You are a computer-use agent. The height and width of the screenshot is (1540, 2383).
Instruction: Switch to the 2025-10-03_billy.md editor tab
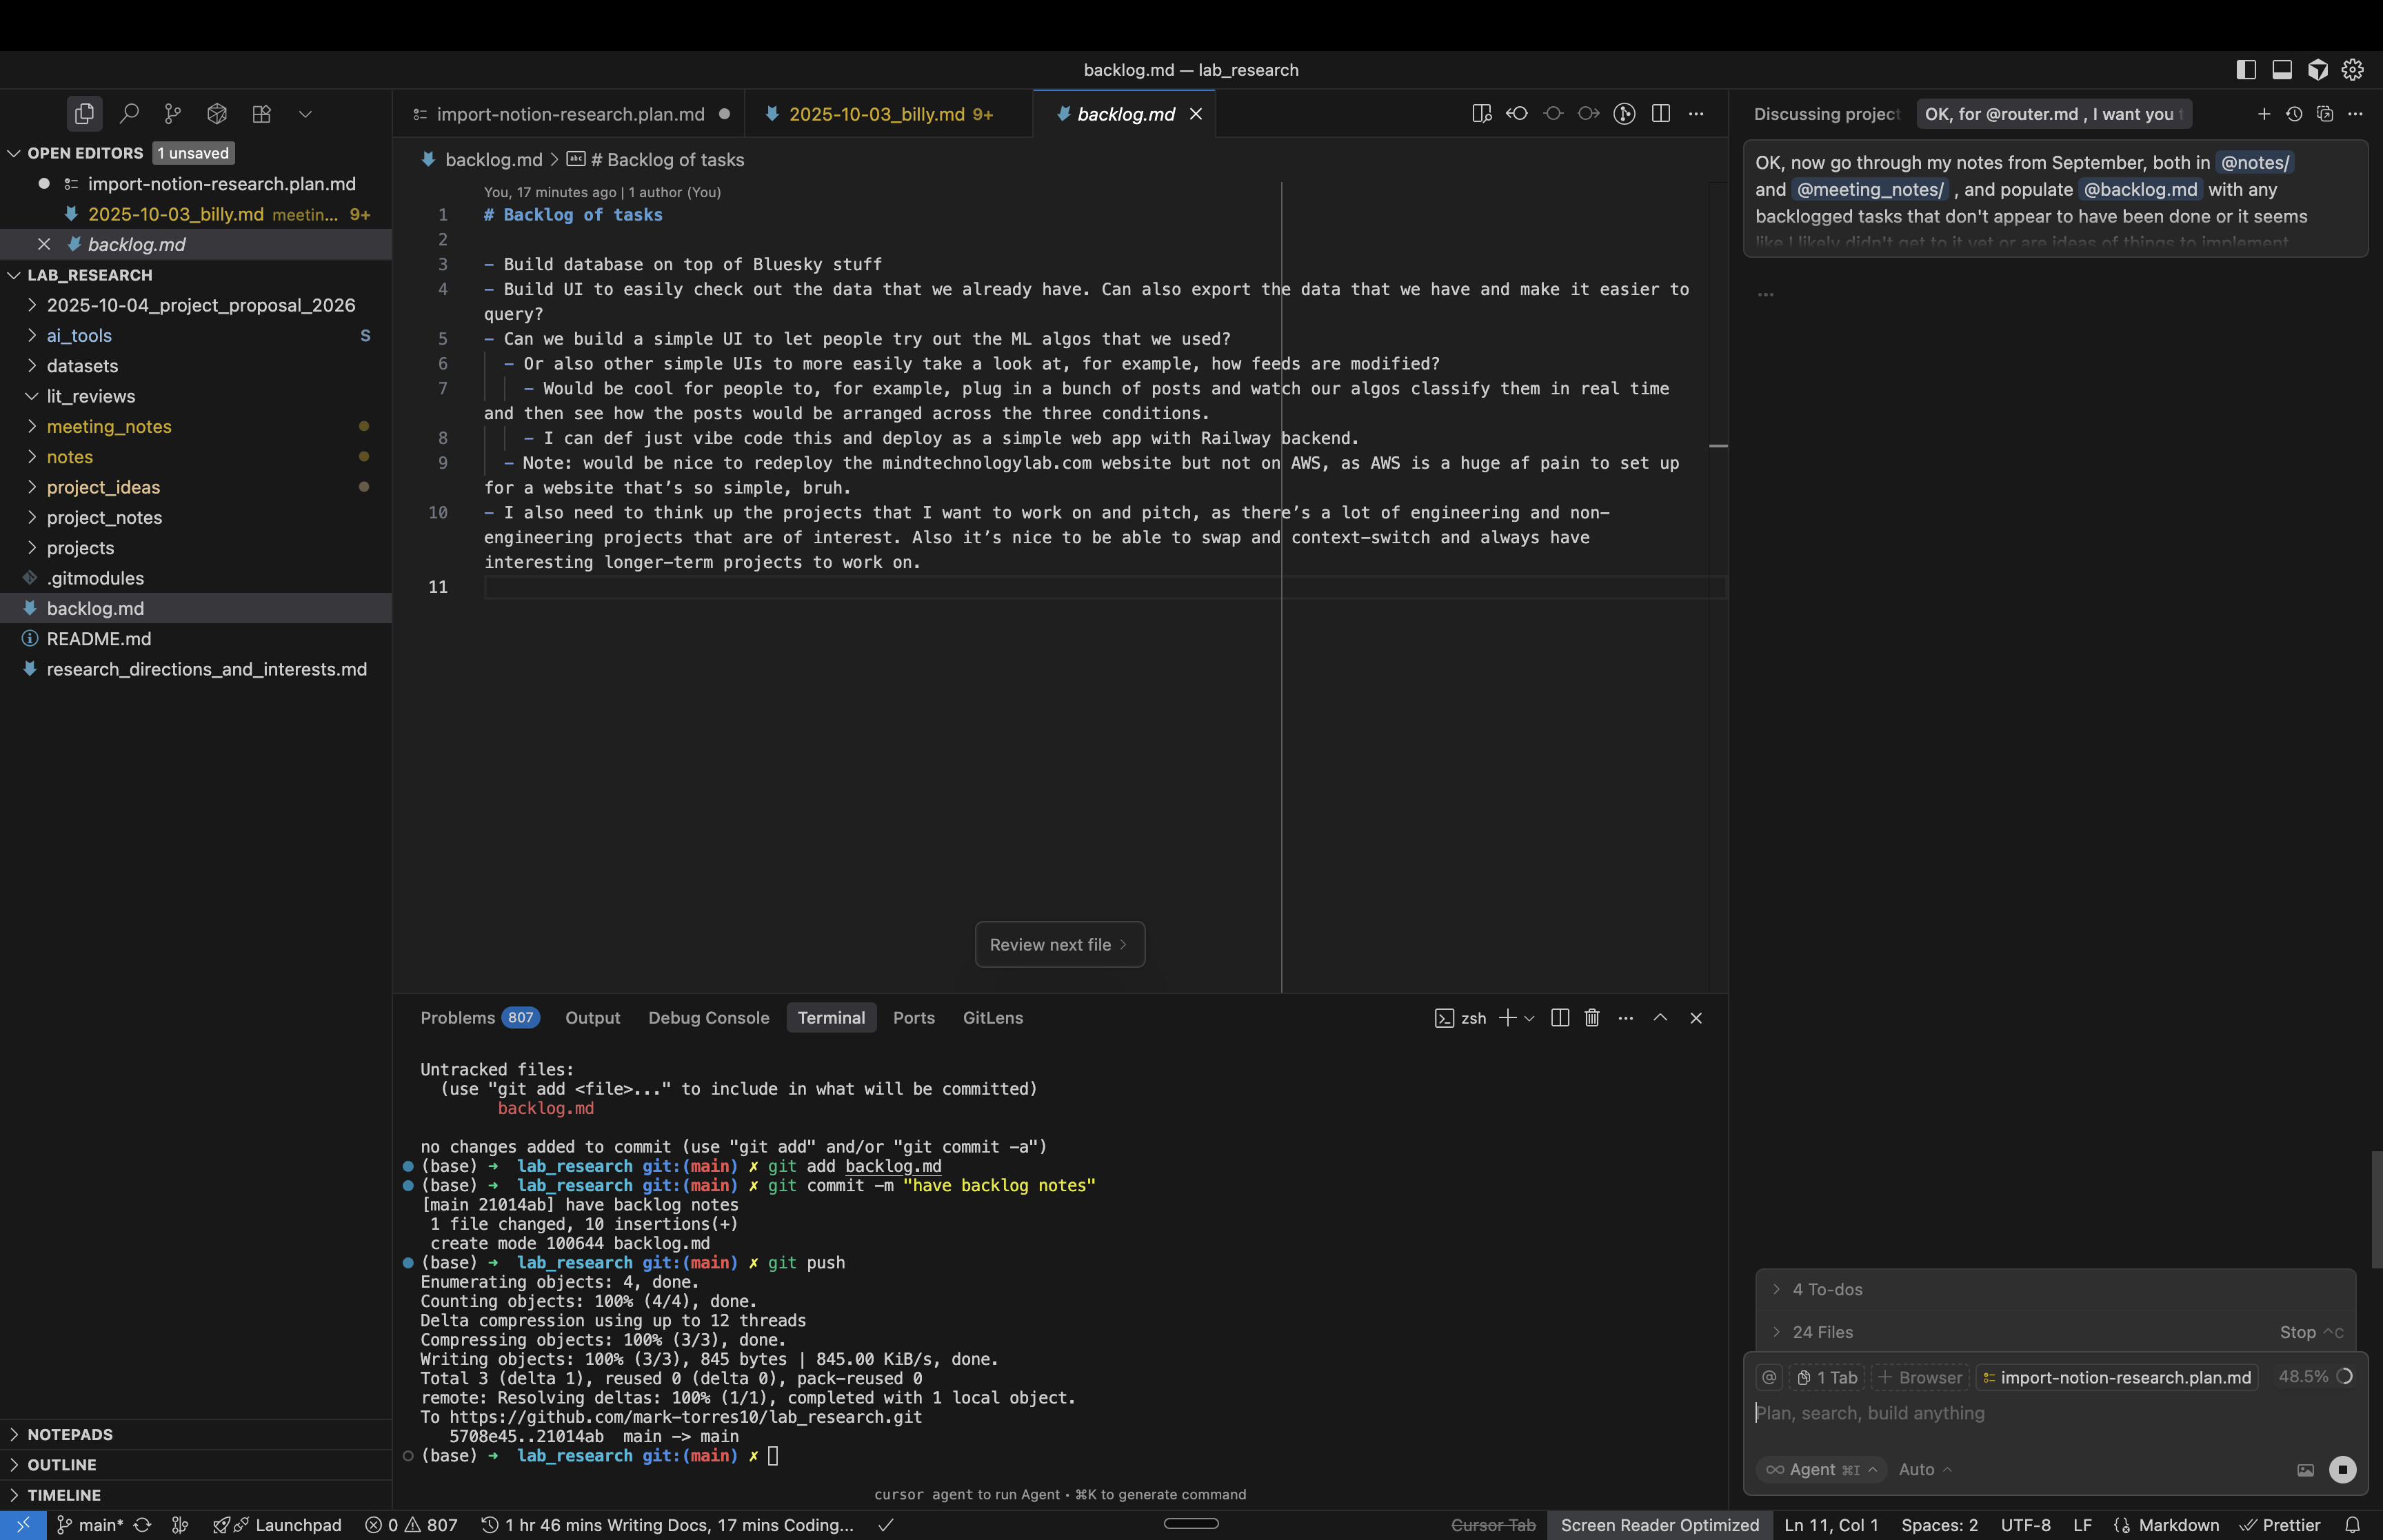(x=876, y=114)
